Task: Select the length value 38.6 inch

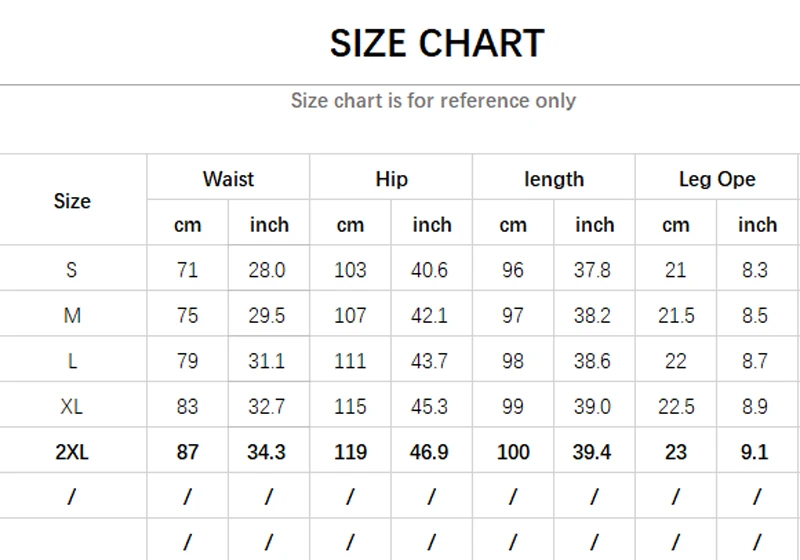Action: click(x=592, y=361)
